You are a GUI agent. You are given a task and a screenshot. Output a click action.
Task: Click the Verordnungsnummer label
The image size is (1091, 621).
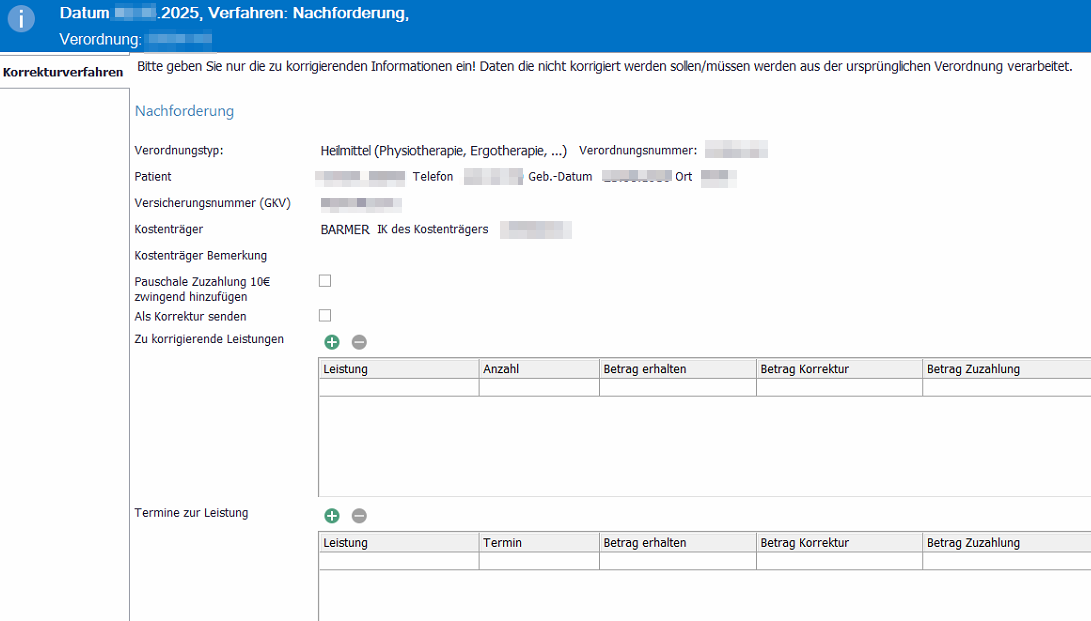pyautogui.click(x=638, y=150)
